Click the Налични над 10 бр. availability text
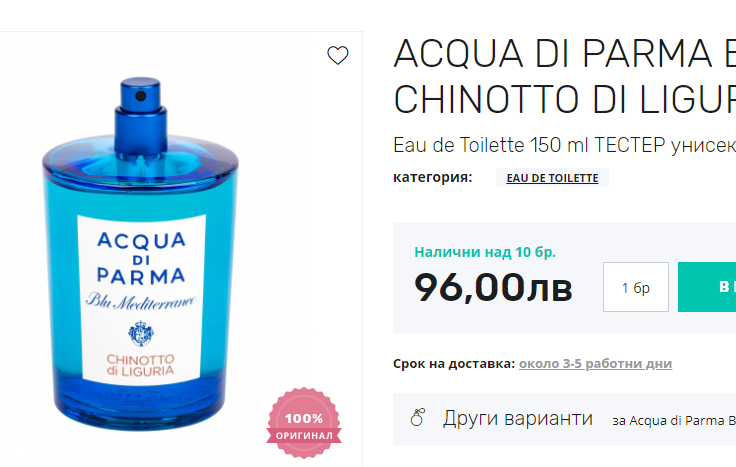 click(485, 252)
